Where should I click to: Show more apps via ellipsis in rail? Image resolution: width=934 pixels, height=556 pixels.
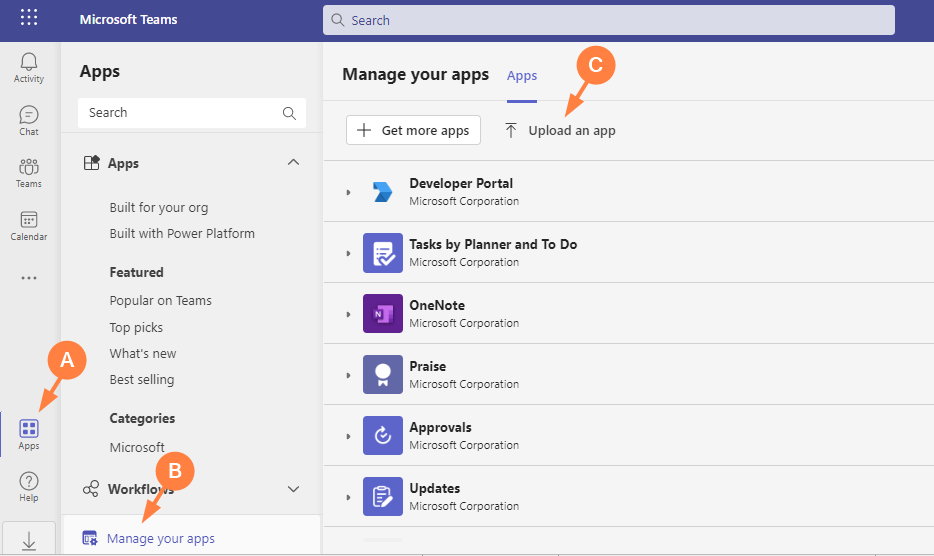click(29, 278)
